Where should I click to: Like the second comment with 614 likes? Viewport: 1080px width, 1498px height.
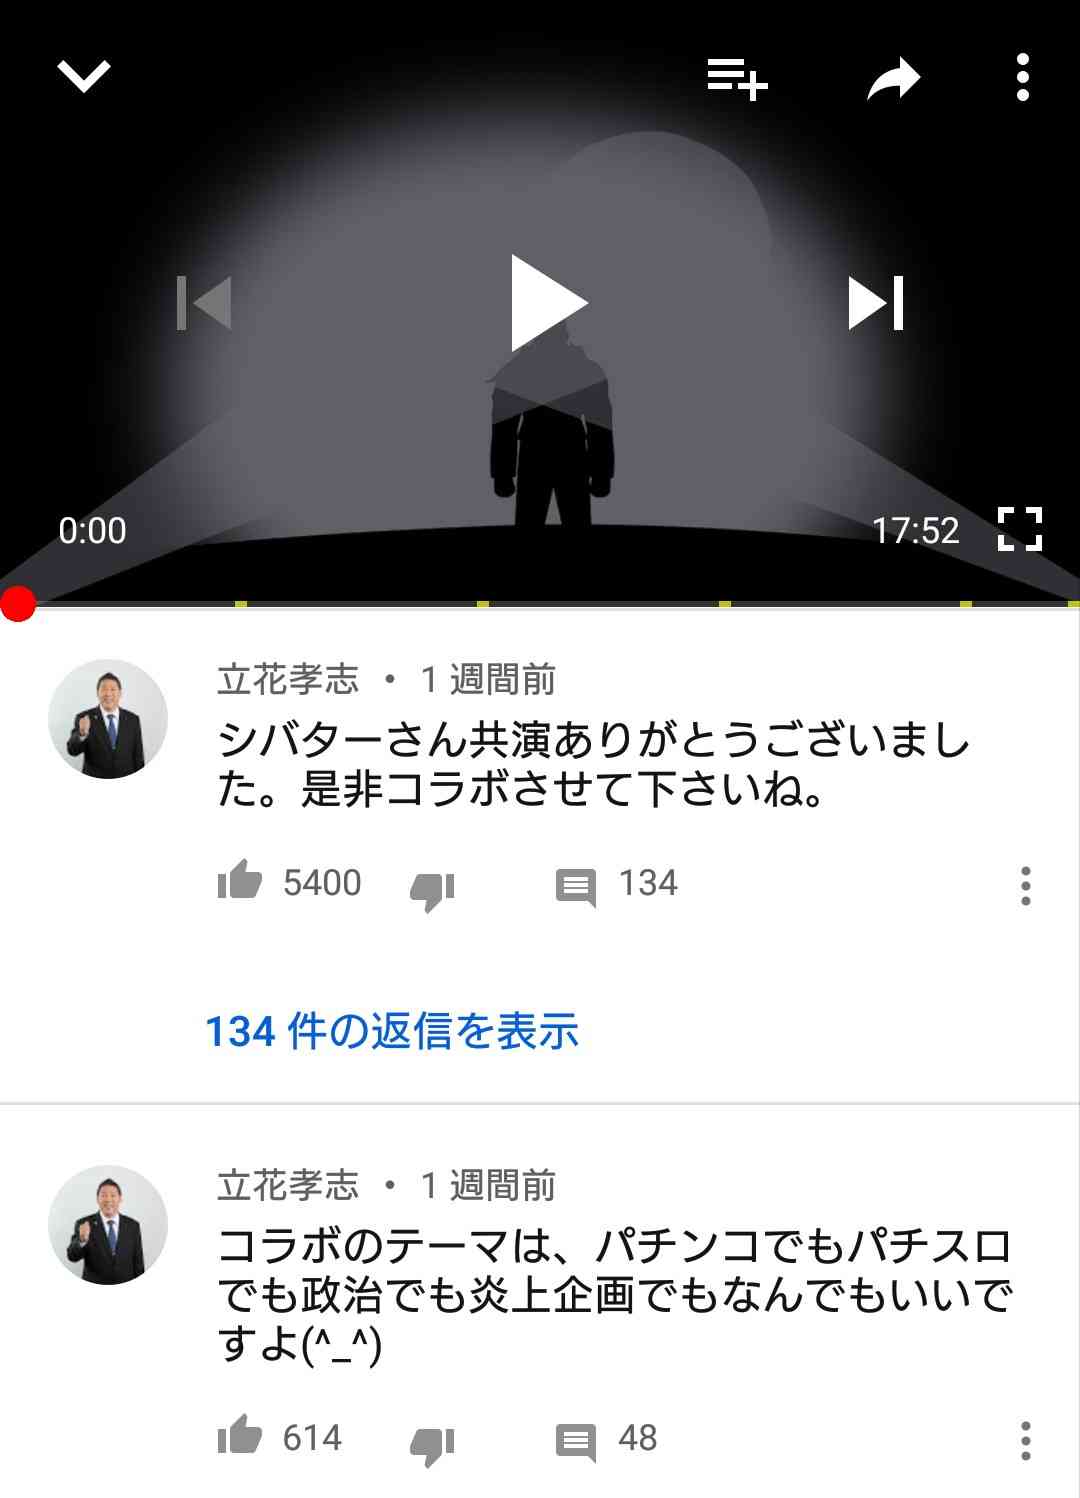click(240, 1435)
